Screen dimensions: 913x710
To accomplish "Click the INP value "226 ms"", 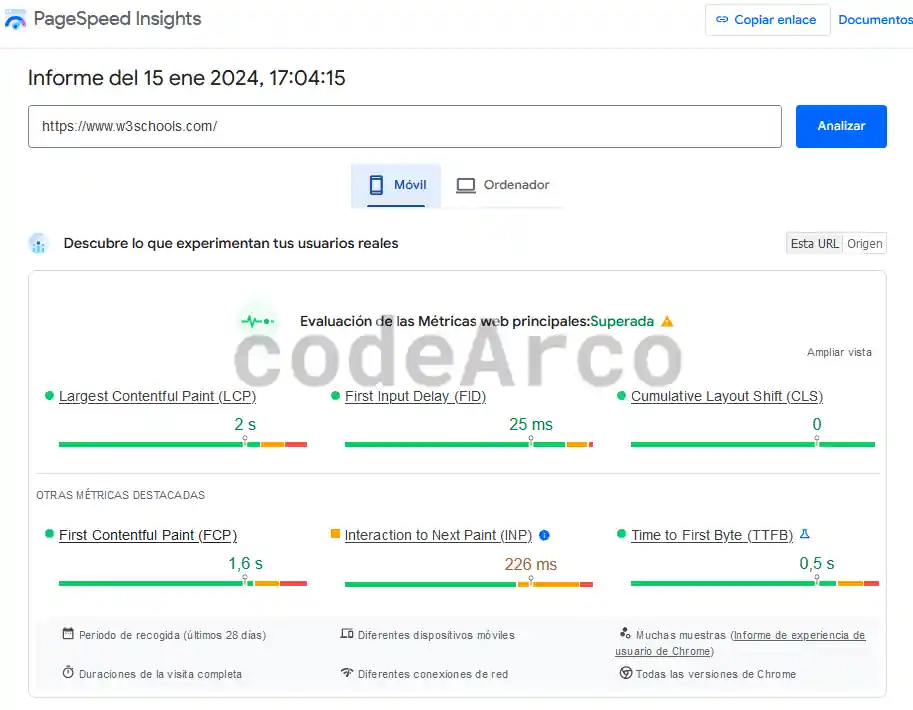I will [x=530, y=564].
